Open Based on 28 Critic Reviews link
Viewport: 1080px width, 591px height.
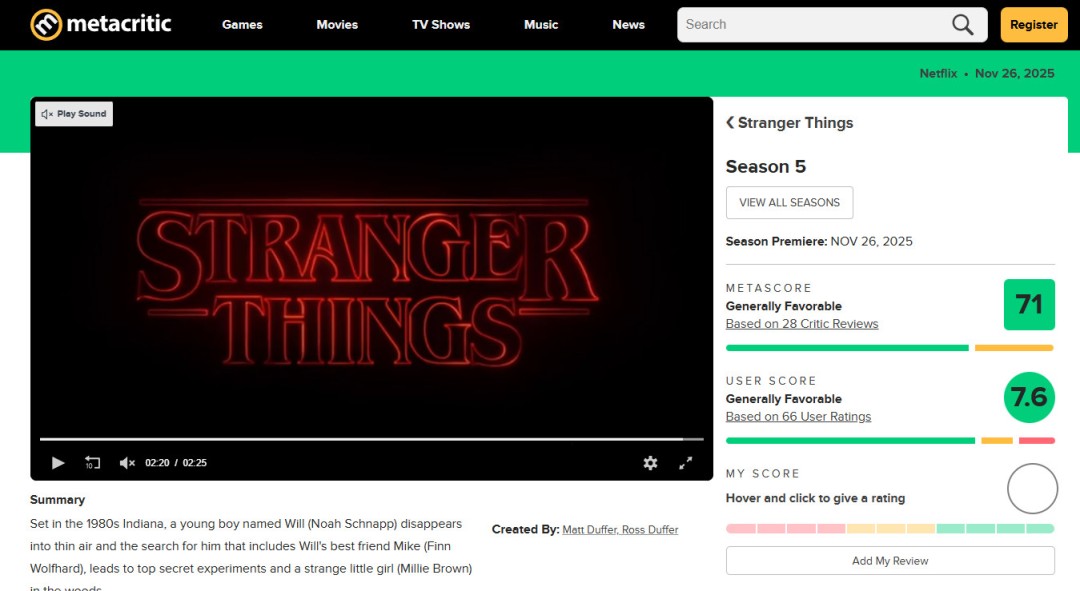(x=802, y=324)
